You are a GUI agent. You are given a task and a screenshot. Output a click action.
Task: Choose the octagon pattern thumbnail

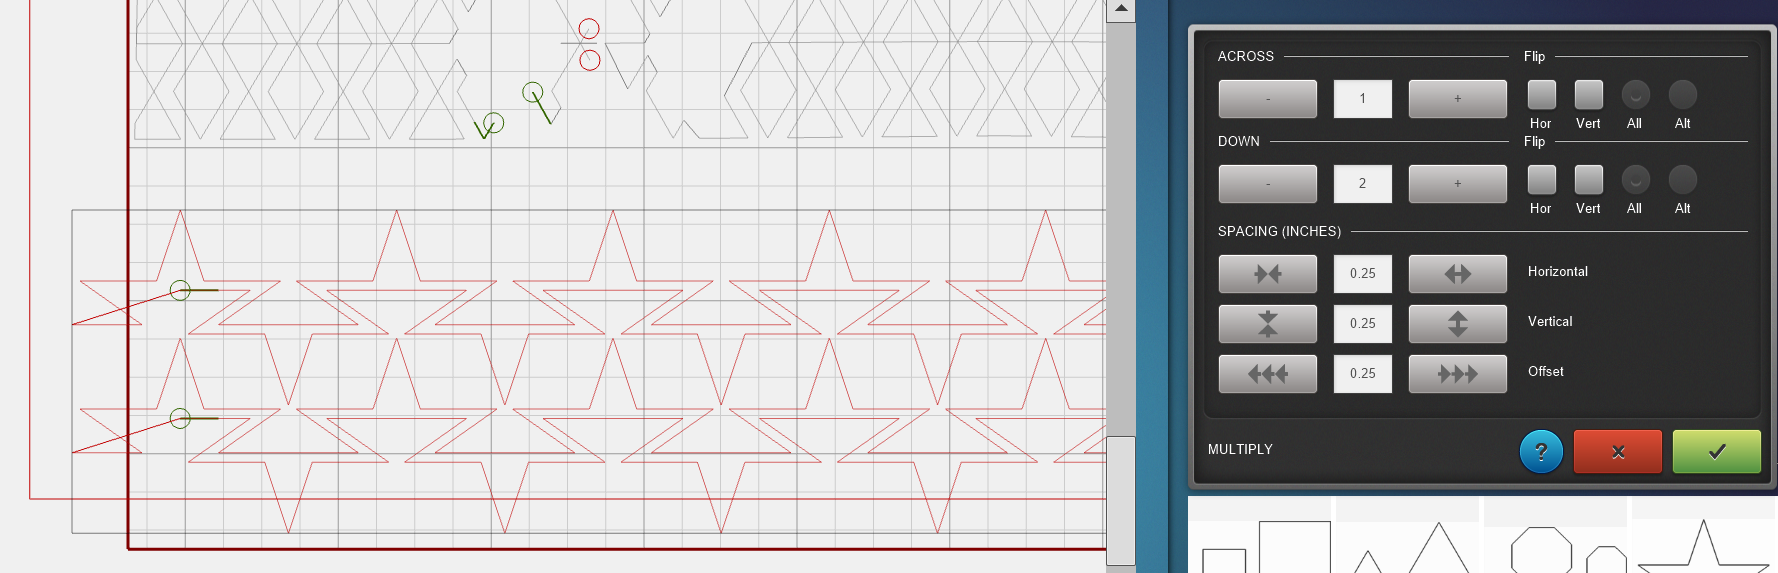(x=1541, y=550)
